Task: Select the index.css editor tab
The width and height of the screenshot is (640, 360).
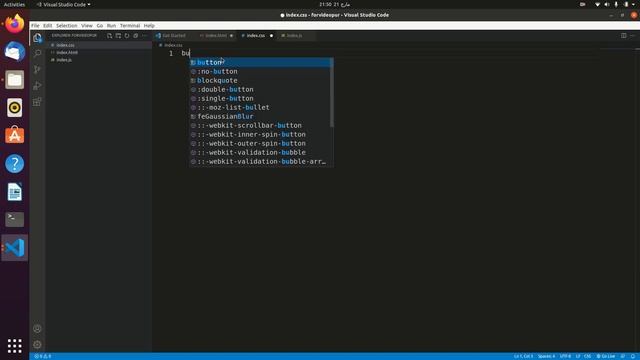Action: [x=256, y=36]
